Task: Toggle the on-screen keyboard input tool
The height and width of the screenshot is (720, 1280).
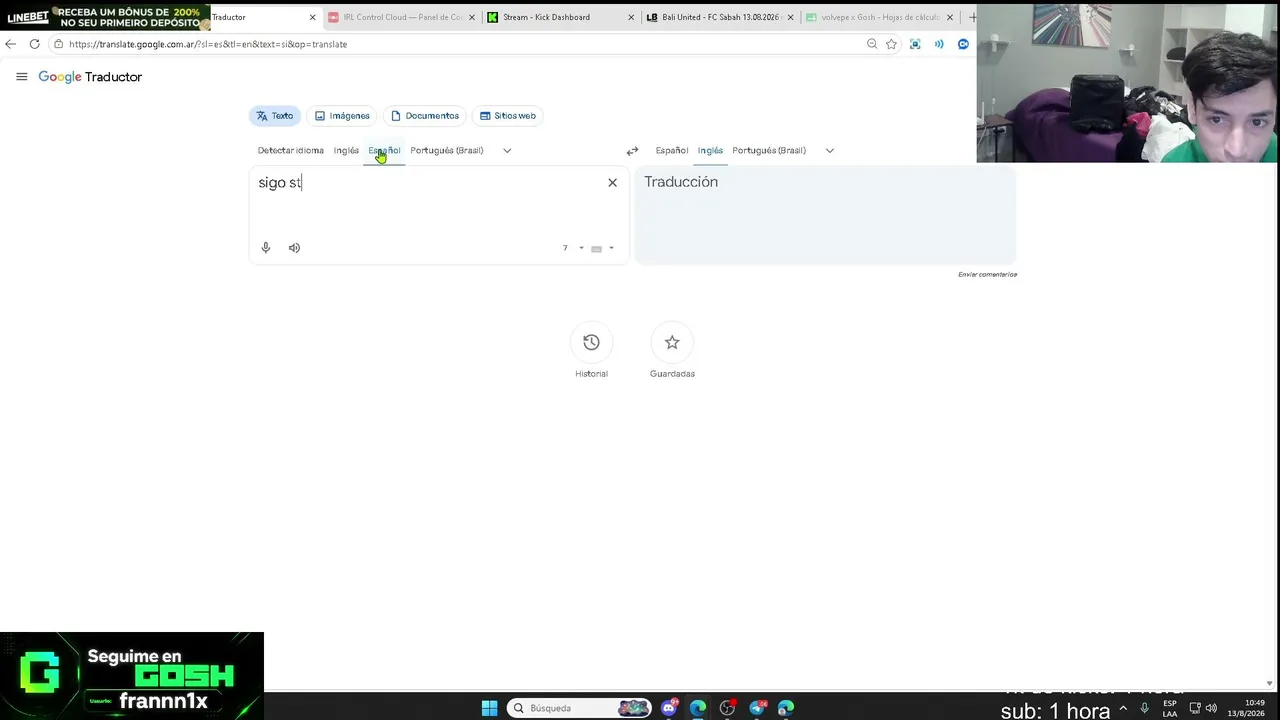Action: pyautogui.click(x=596, y=249)
